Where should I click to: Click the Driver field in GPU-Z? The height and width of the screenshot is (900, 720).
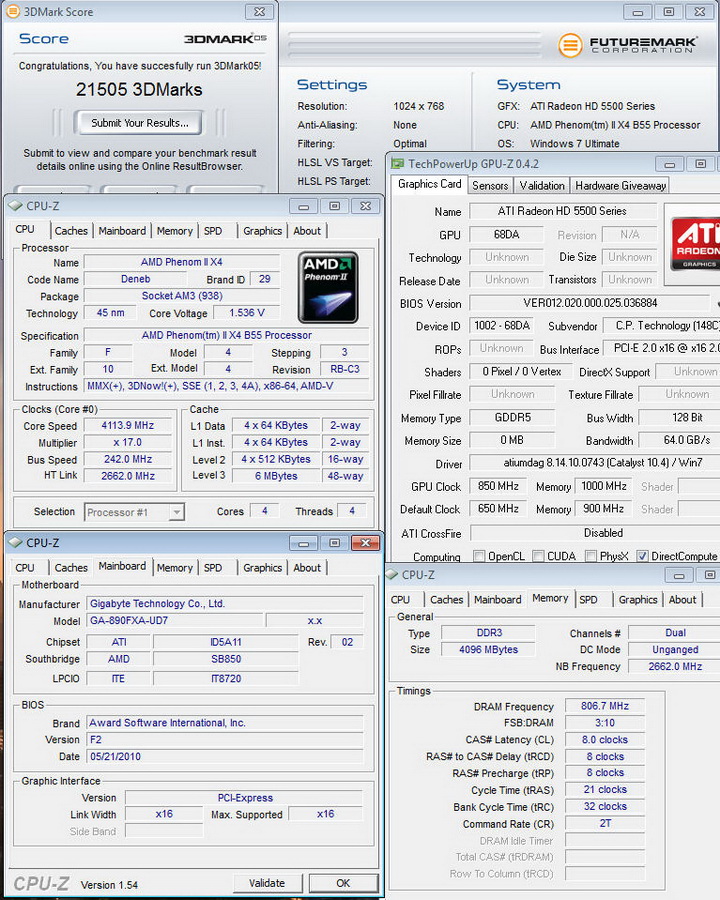[594, 463]
